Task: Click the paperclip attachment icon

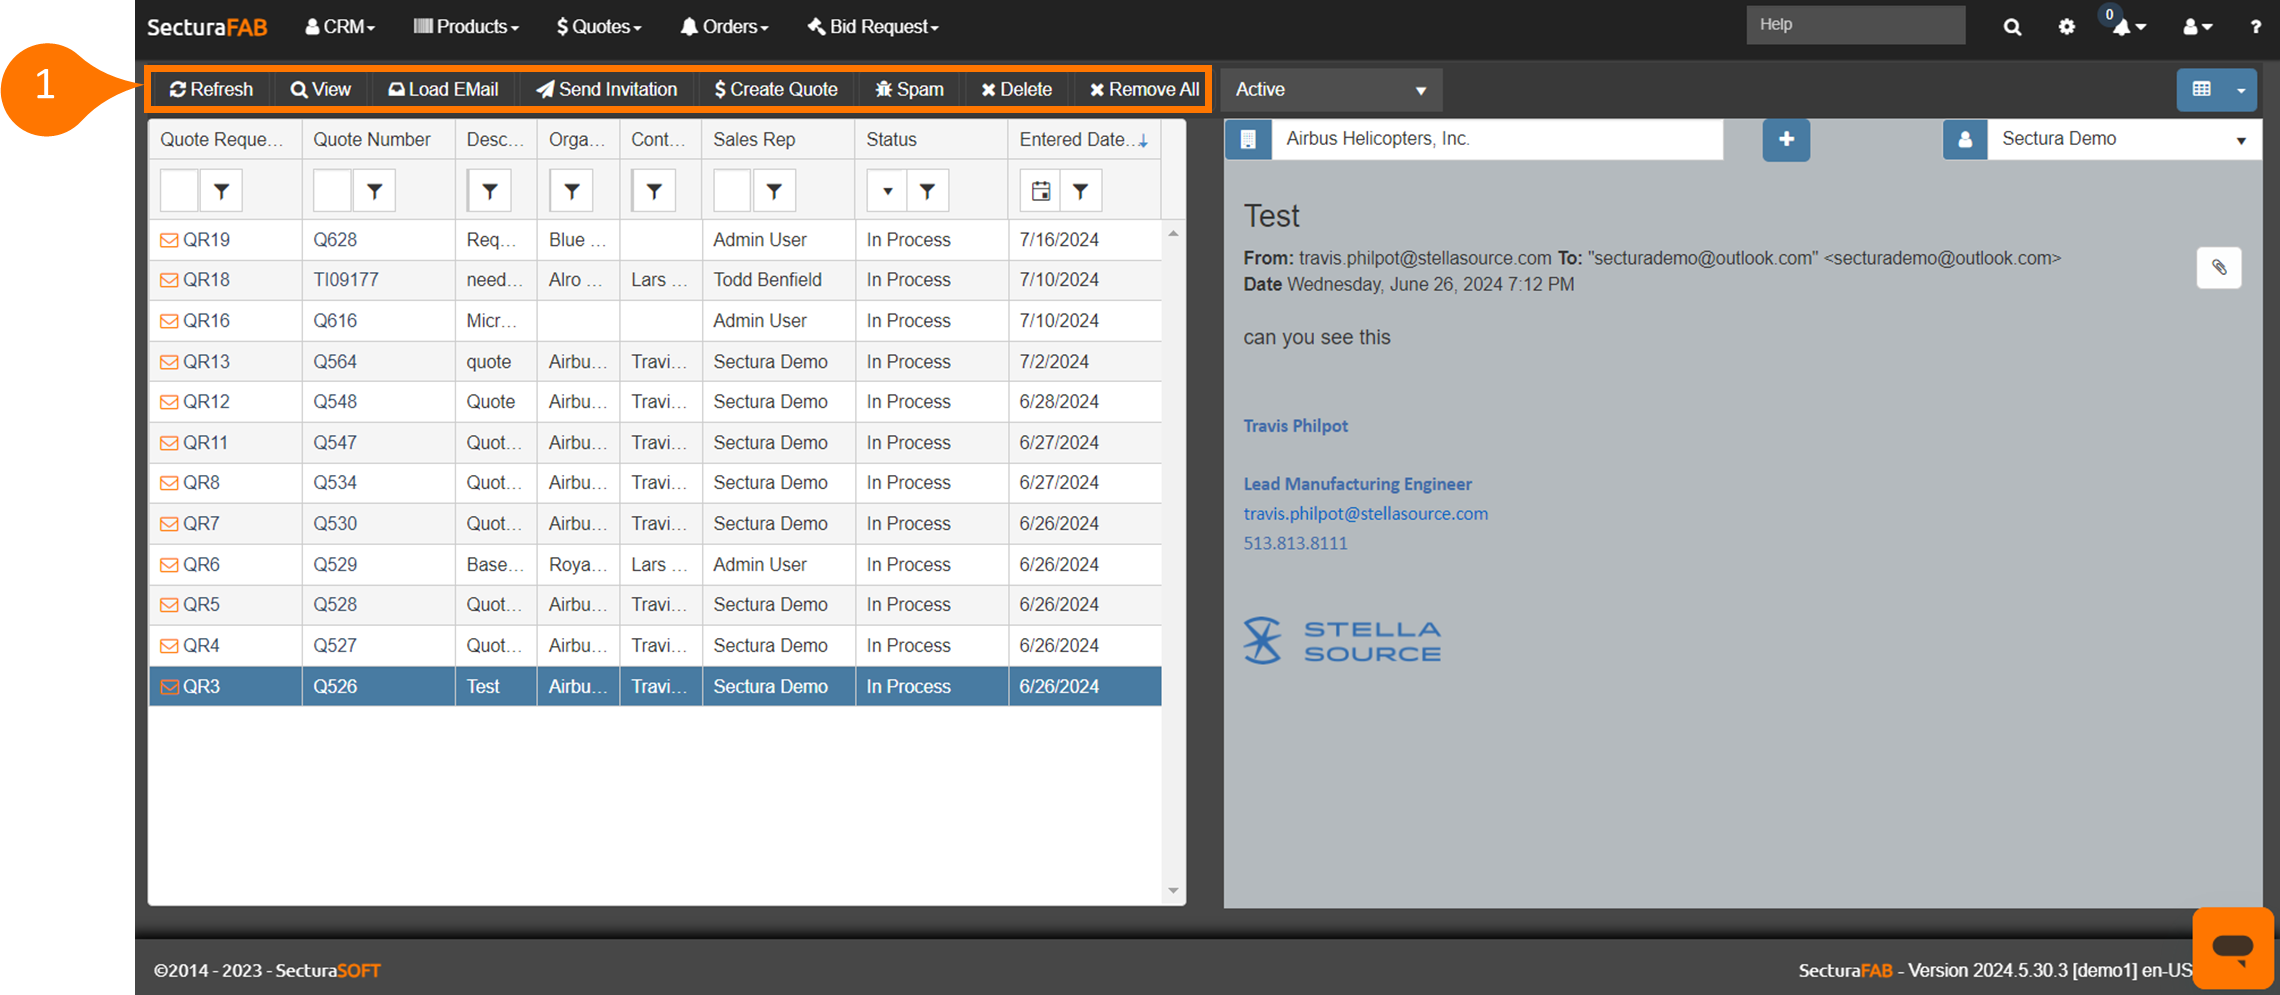Action: point(2219,267)
